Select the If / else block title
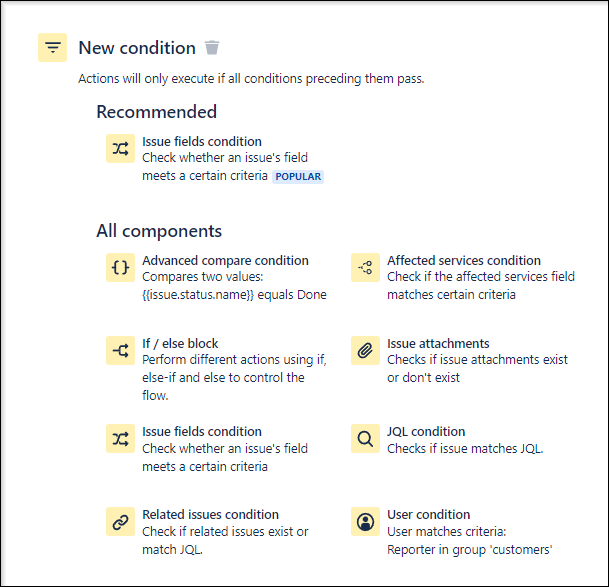This screenshot has width=609, height=587. pos(180,343)
